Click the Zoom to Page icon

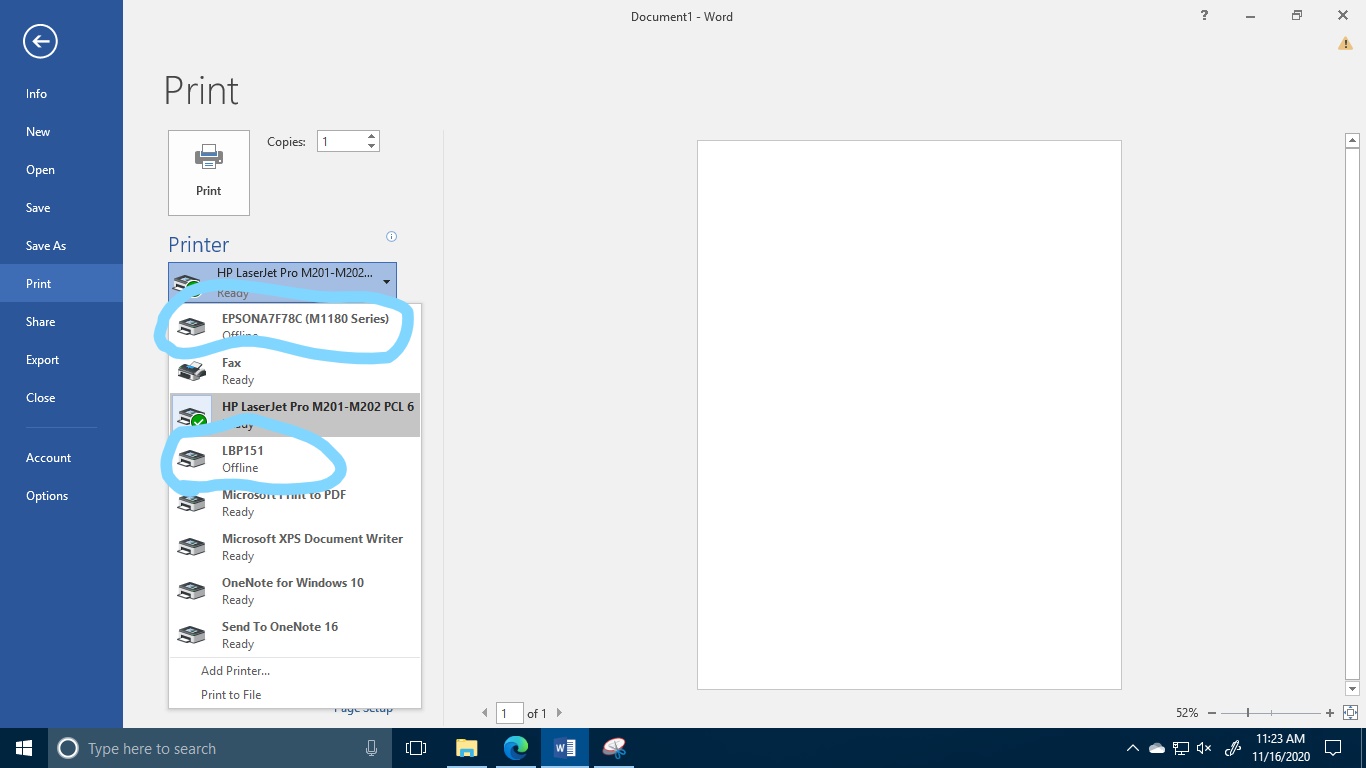click(1350, 713)
